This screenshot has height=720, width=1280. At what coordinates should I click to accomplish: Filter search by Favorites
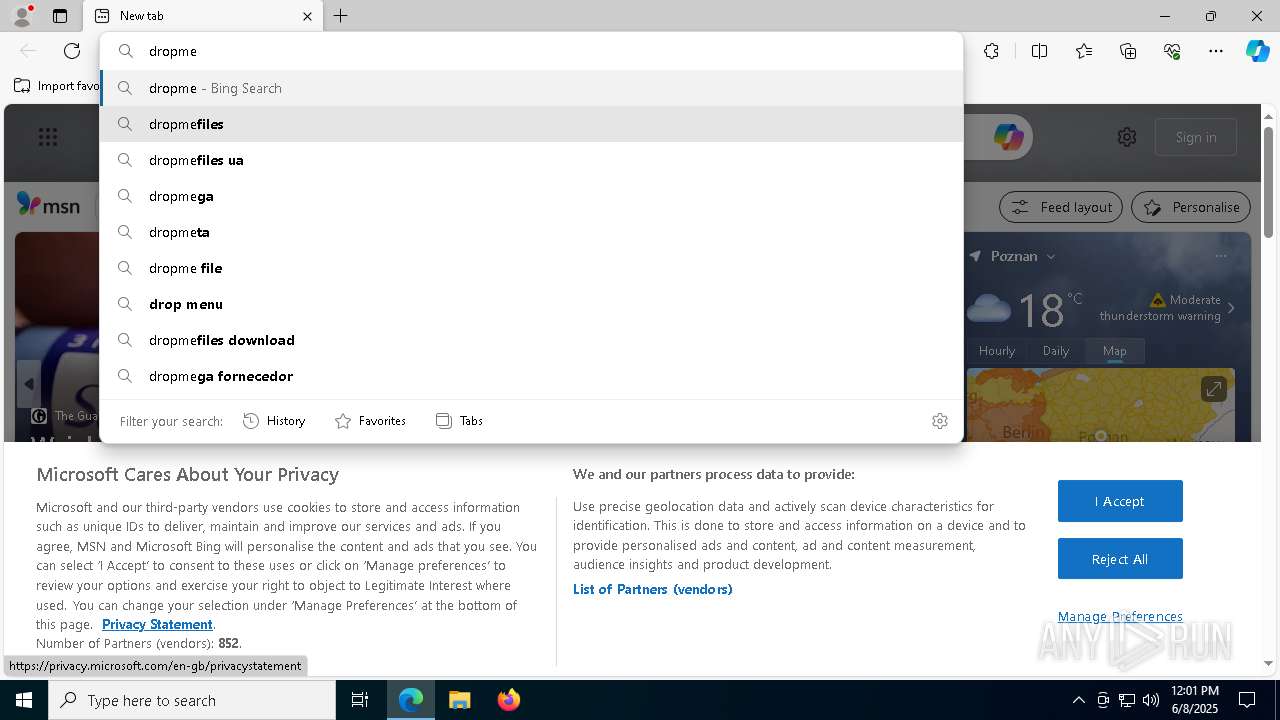(x=370, y=421)
